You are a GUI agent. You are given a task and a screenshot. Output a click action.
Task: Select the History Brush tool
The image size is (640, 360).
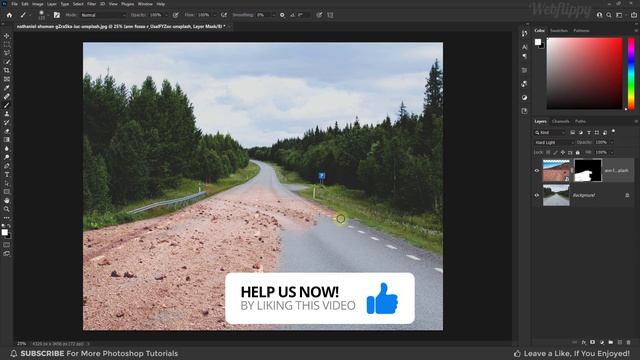(x=7, y=122)
